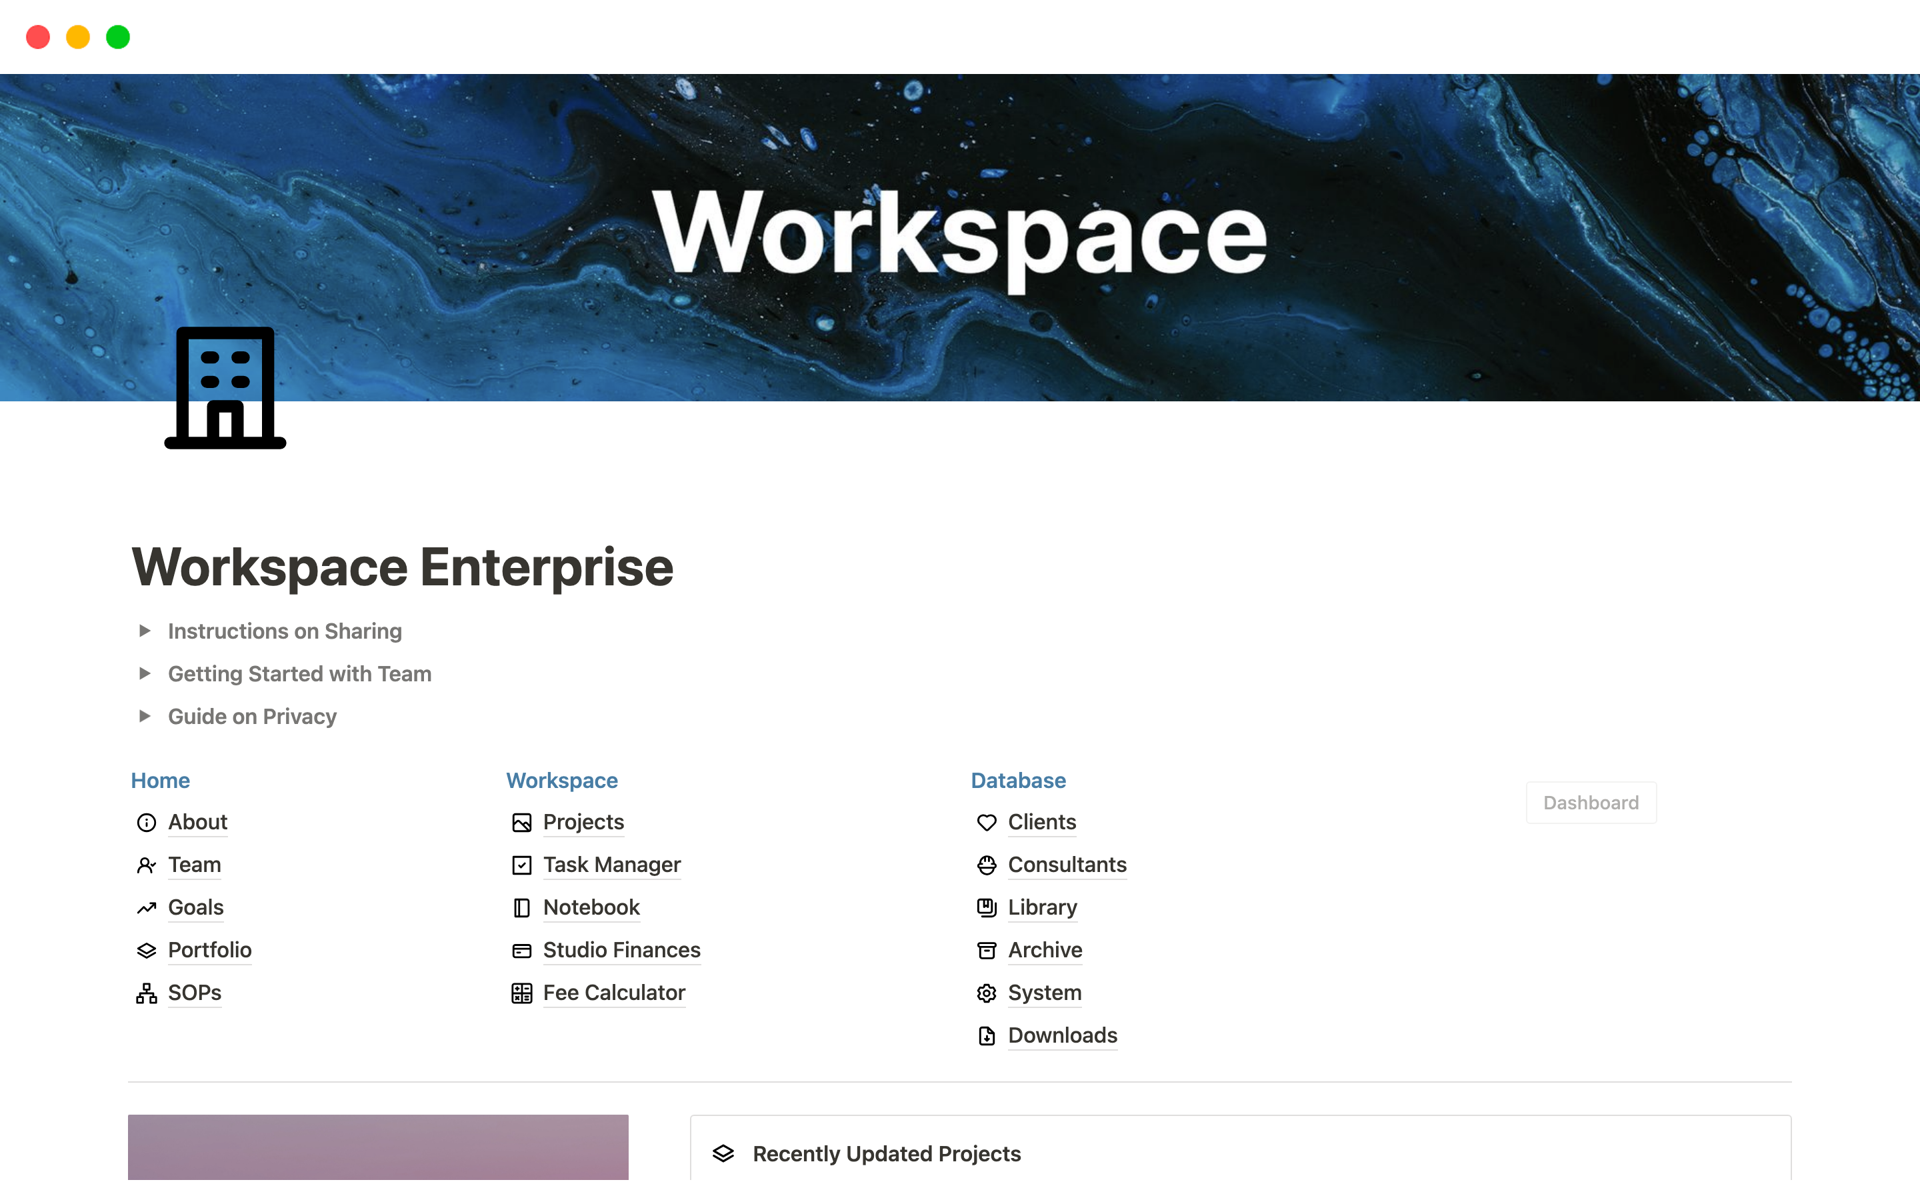
Task: Open the Studio Finances page link
Action: (x=621, y=950)
